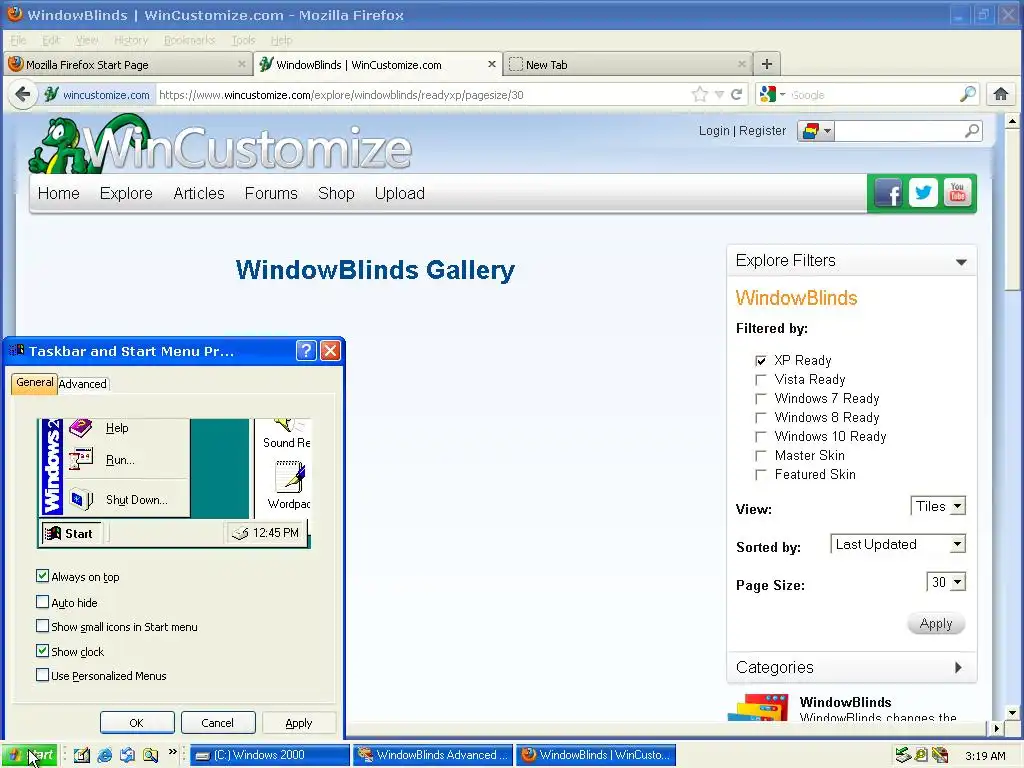Open the address bar history dropdown arrow
The height and width of the screenshot is (768, 1024).
coord(719,95)
